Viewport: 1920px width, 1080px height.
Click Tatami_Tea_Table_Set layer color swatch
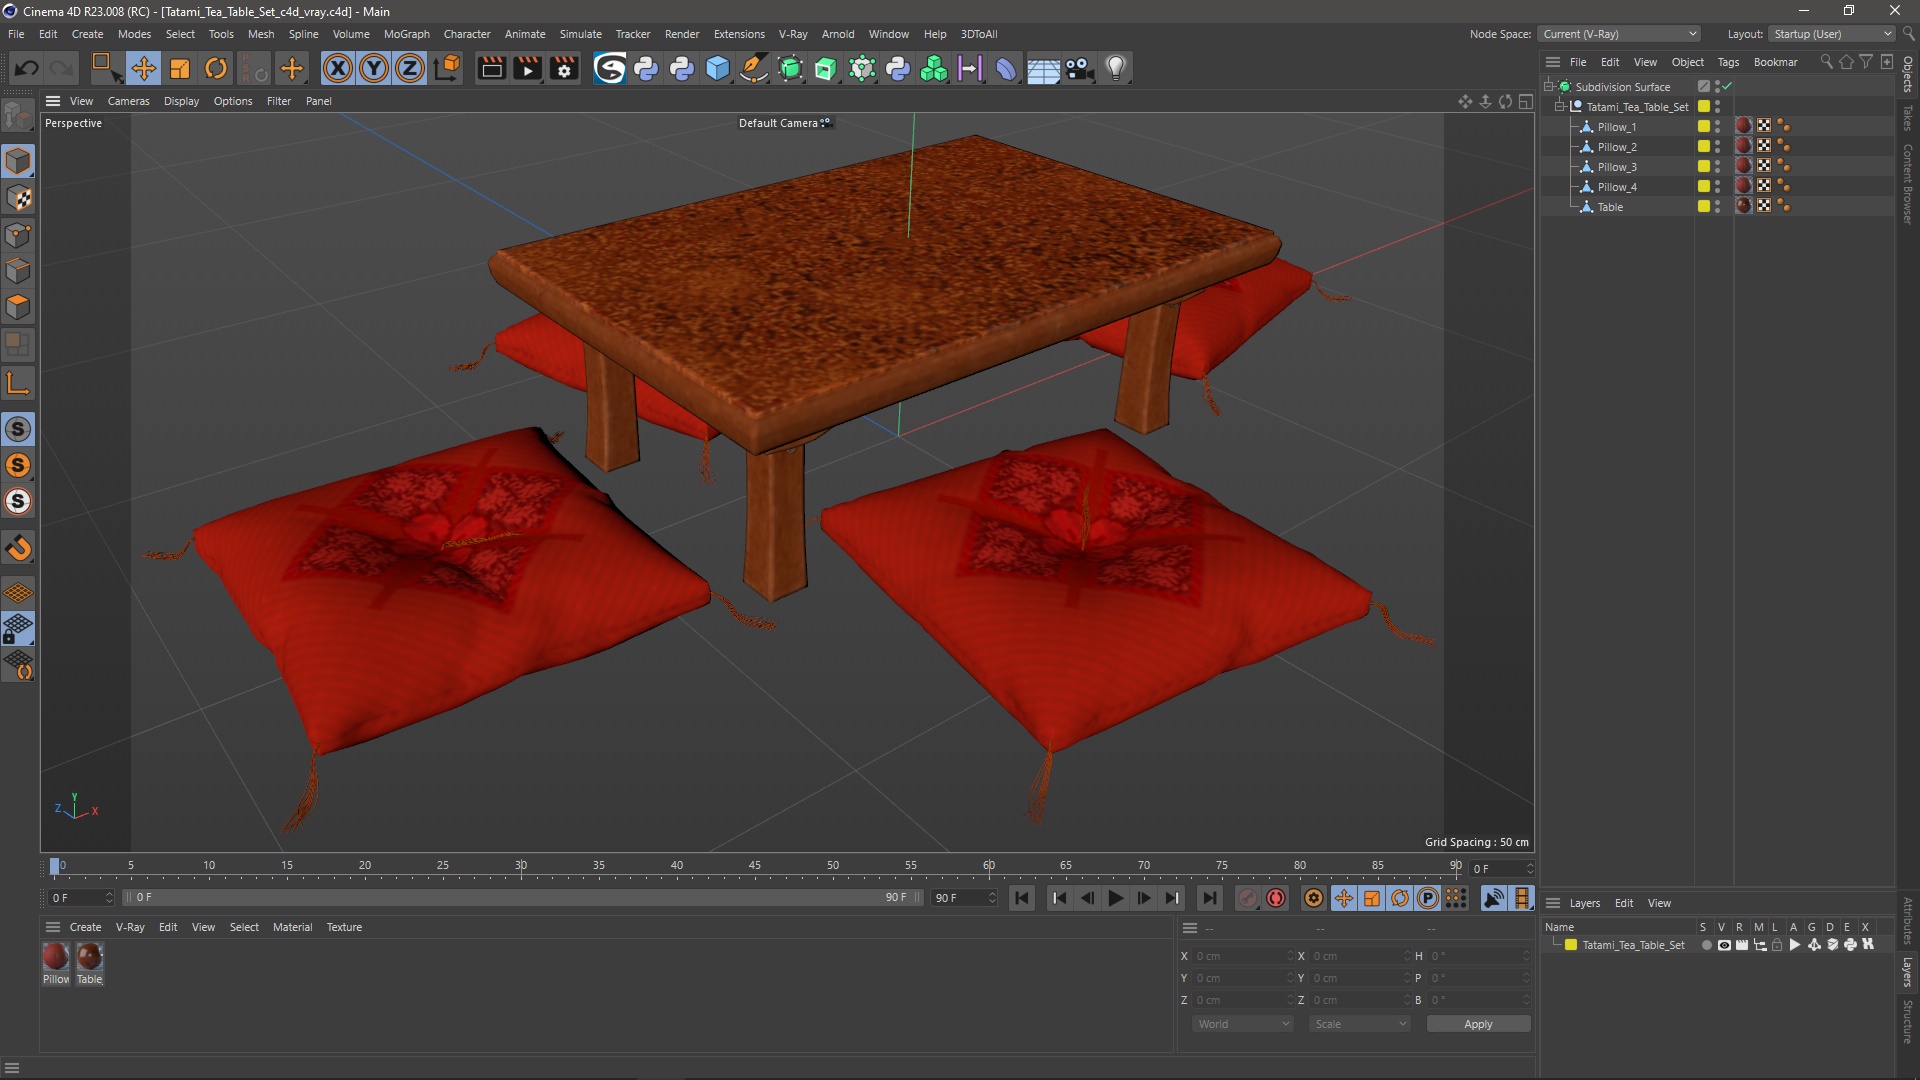(1571, 945)
